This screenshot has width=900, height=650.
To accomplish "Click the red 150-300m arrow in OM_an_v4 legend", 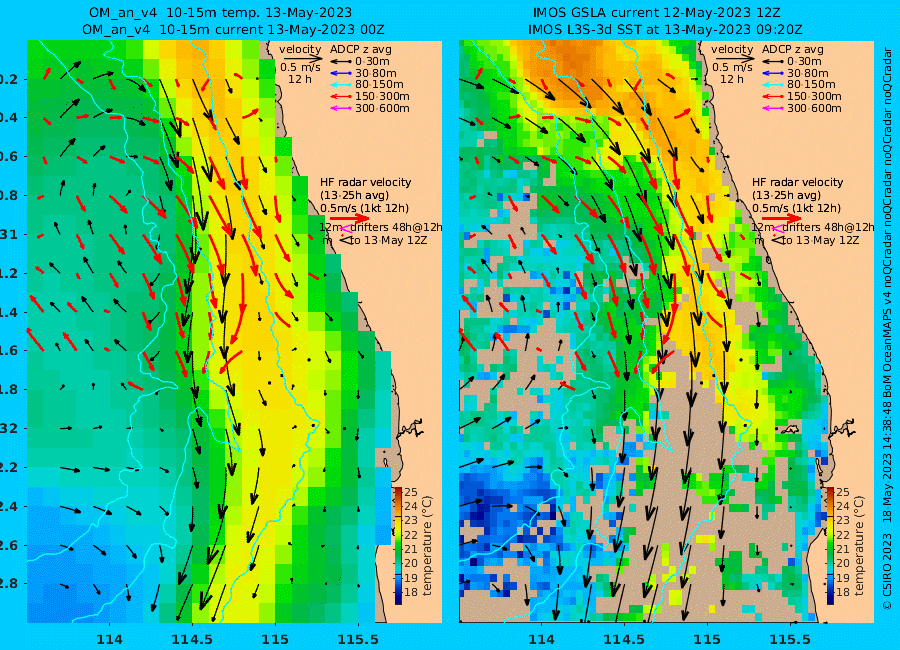I will (x=340, y=96).
